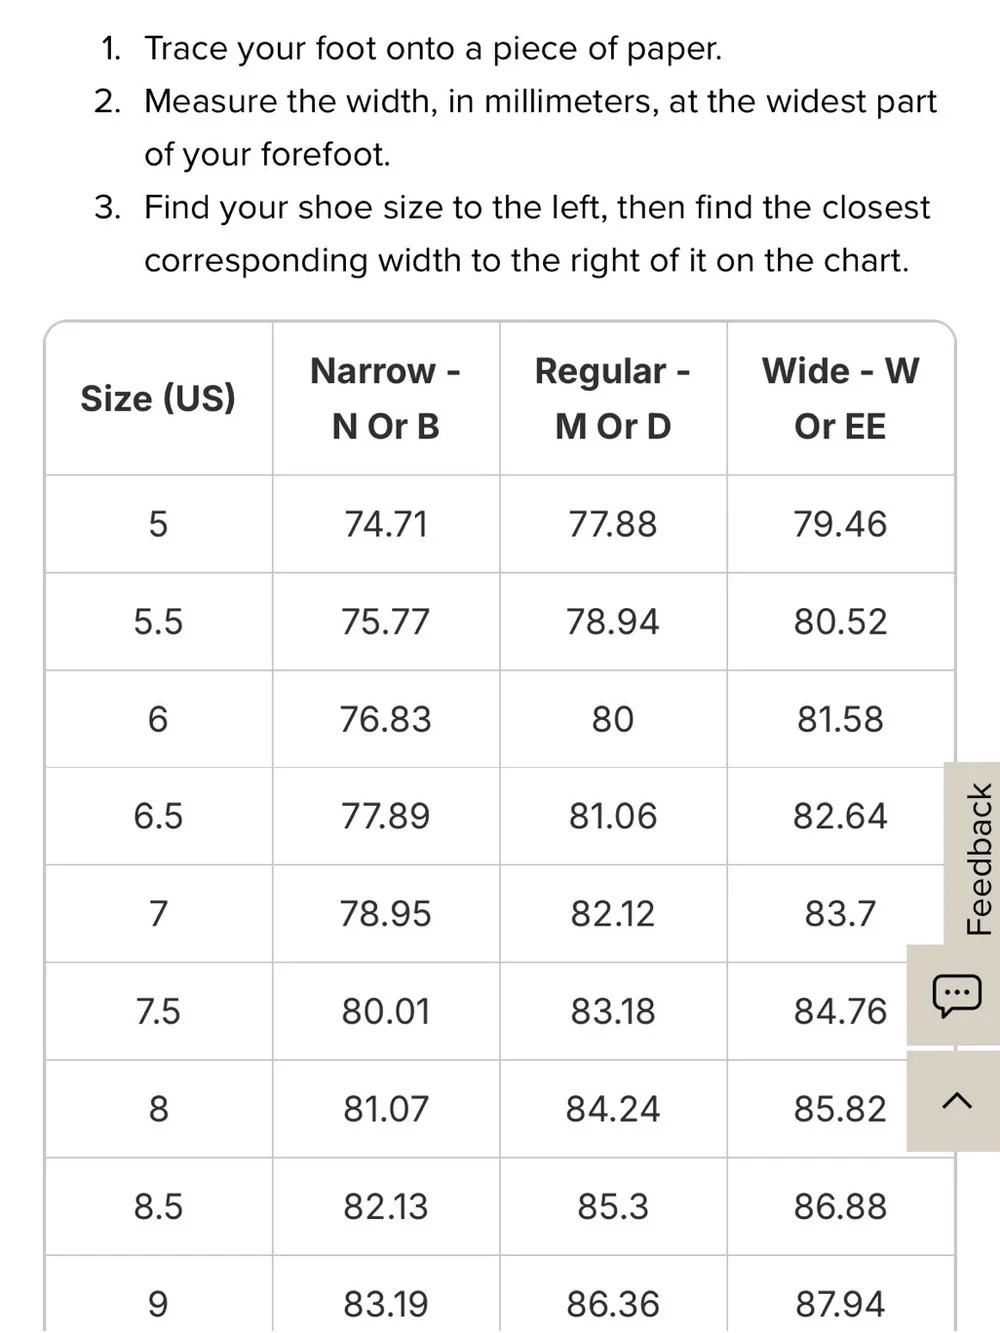The height and width of the screenshot is (1333, 1000).
Task: Select the 81.07 narrow cell for size 8
Action: pos(386,1109)
